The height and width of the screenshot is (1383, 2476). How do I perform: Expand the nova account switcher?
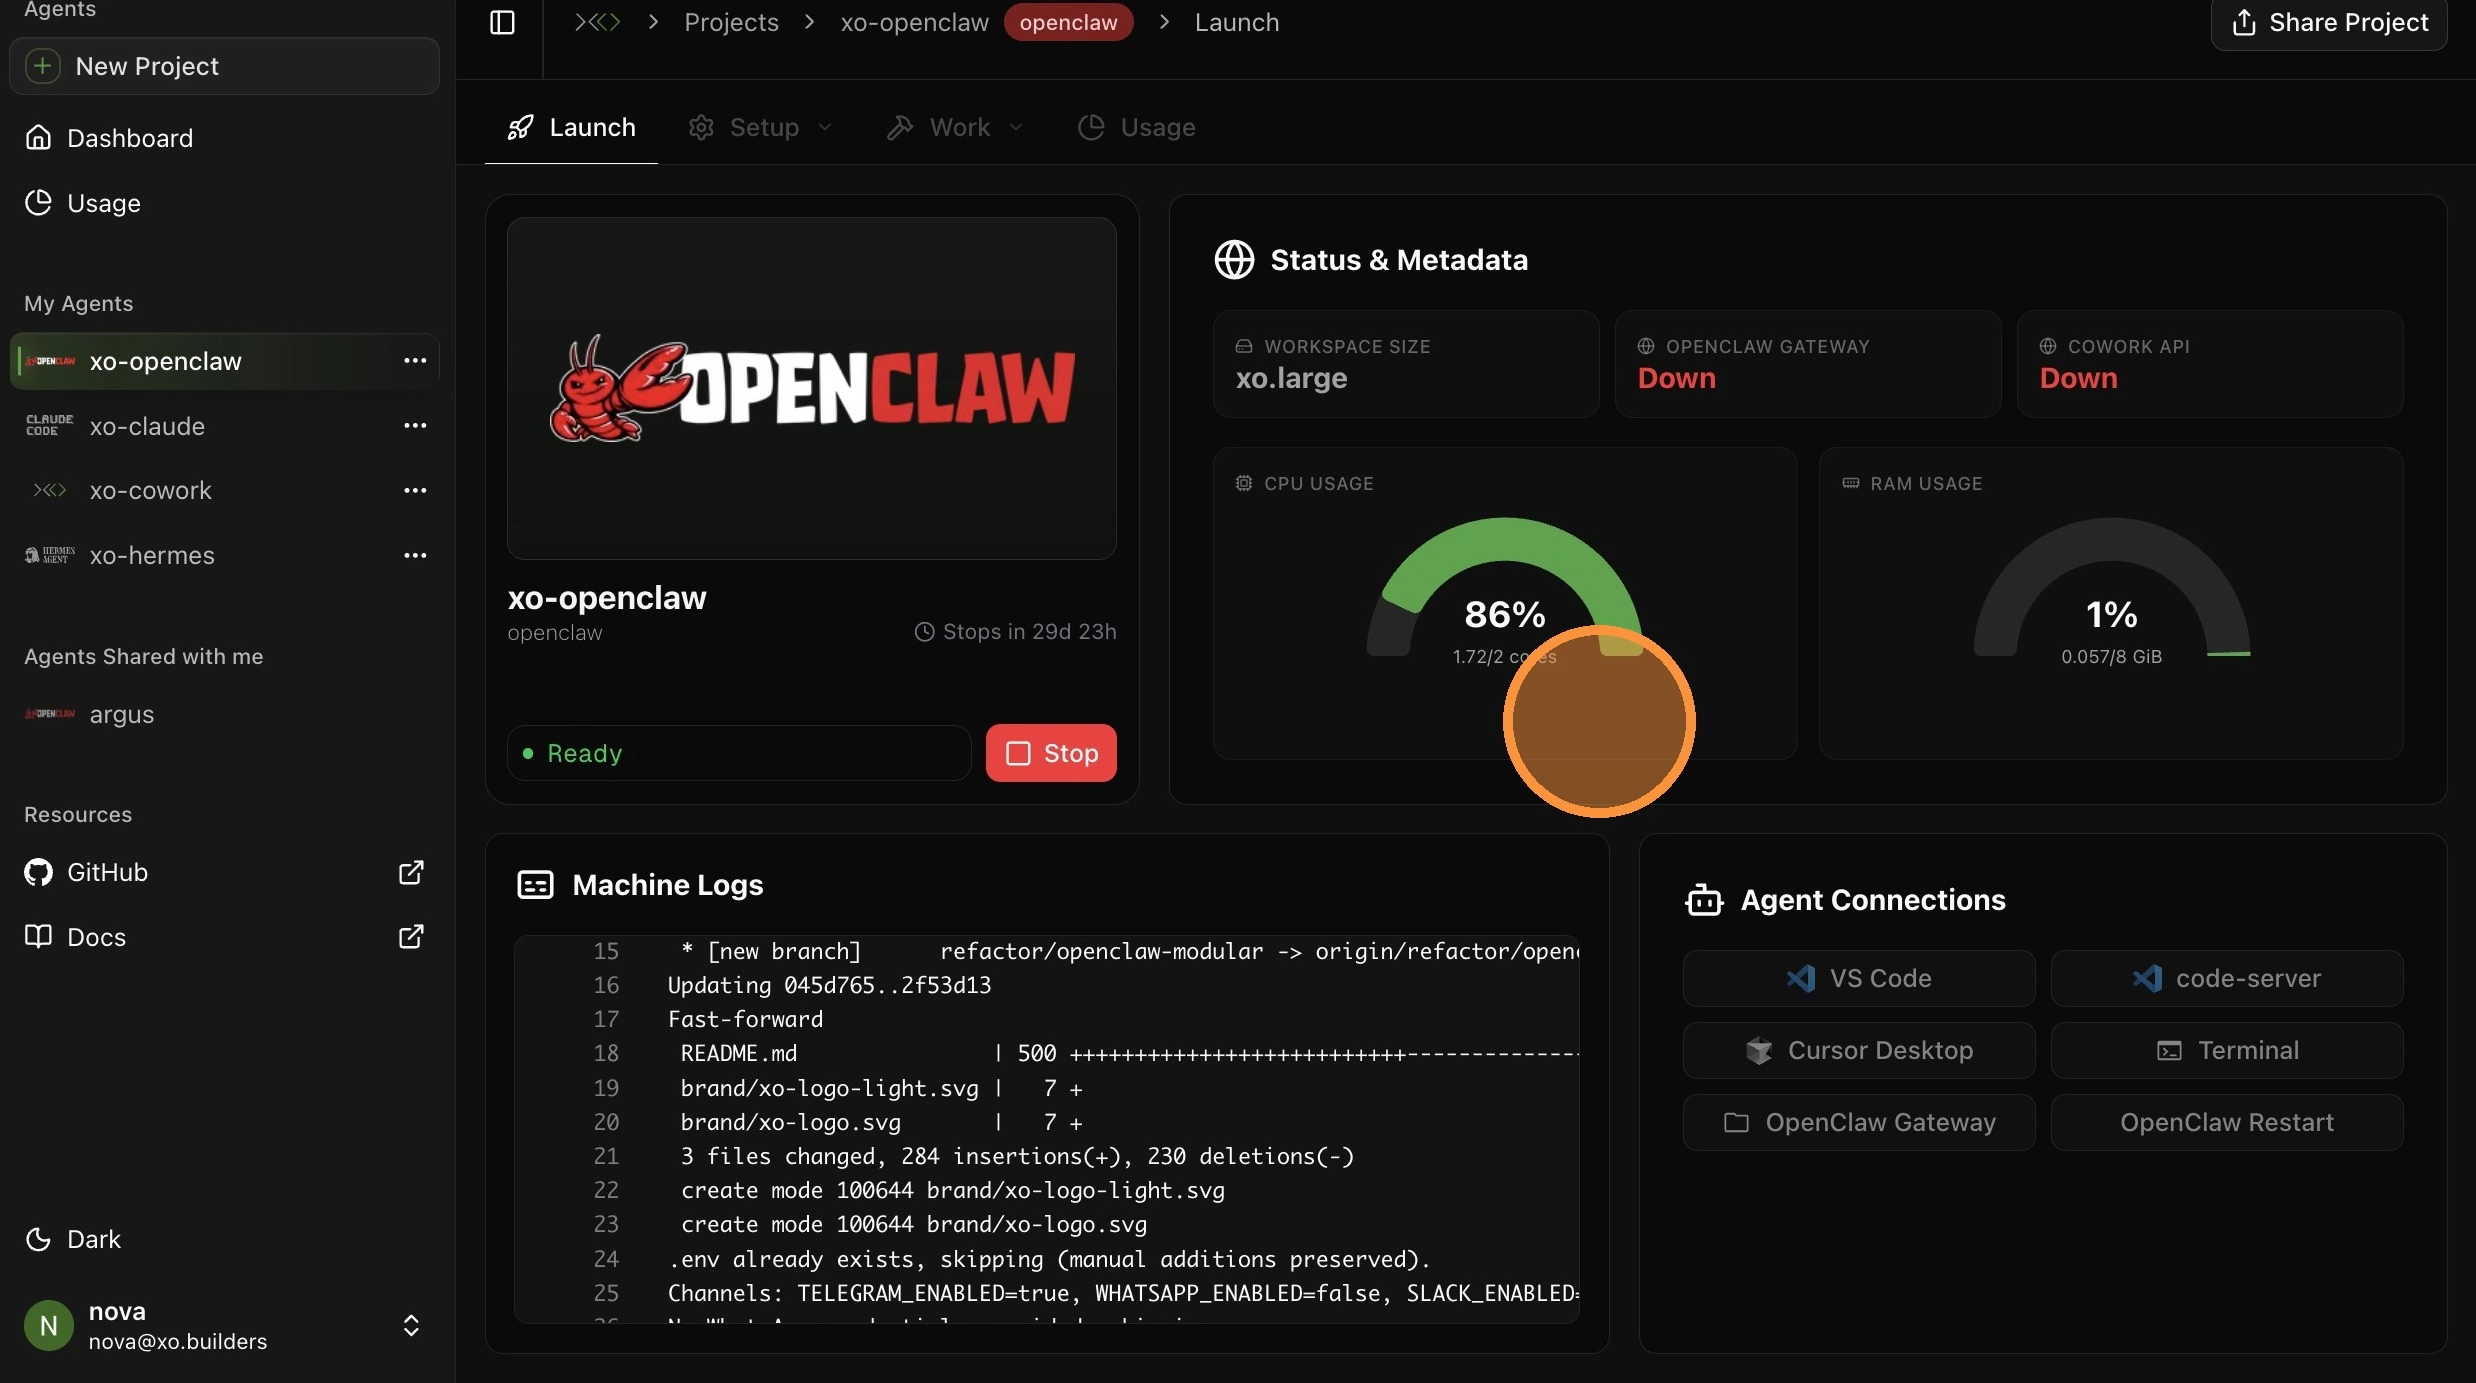(x=411, y=1326)
